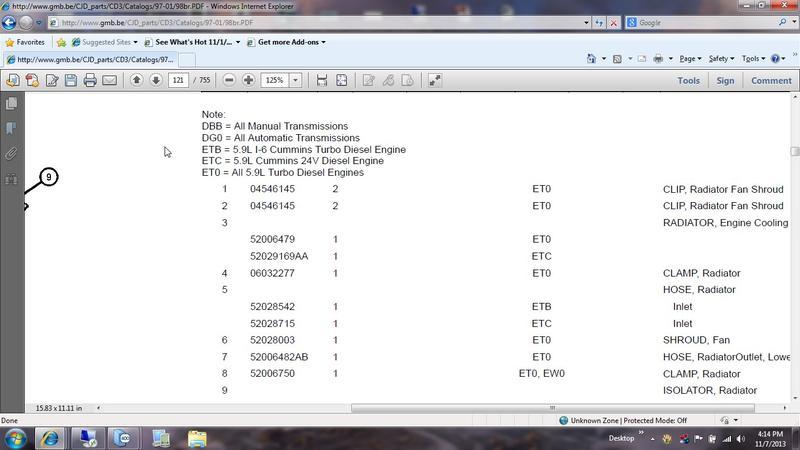Click the address bar URL field
This screenshot has height=450, width=800.
tap(319, 22)
